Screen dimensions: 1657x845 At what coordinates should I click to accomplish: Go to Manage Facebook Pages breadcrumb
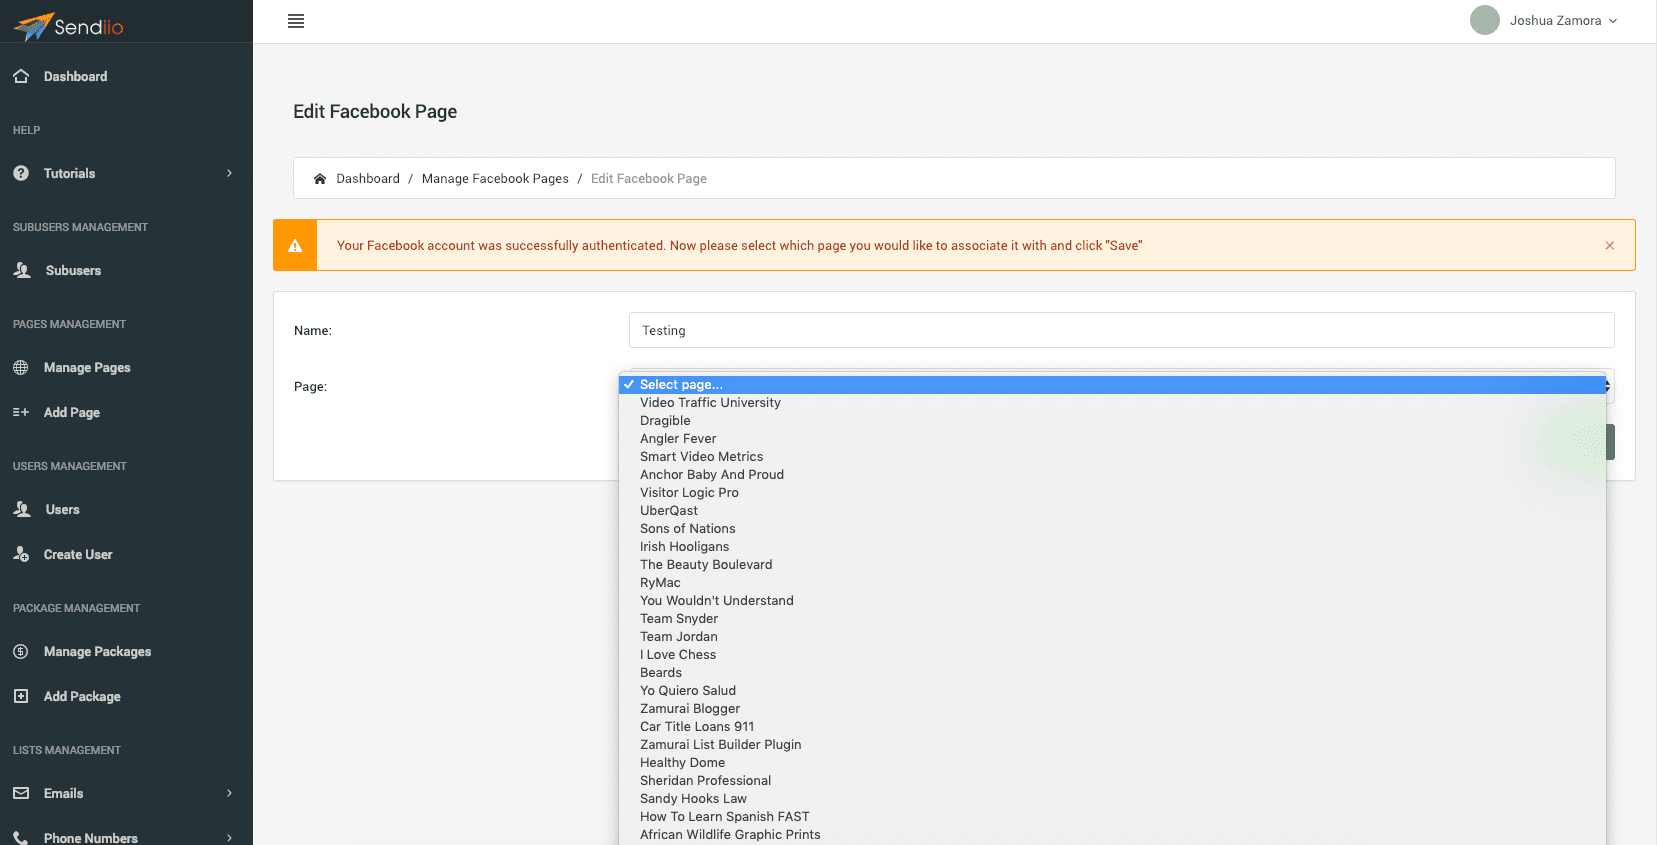(495, 179)
